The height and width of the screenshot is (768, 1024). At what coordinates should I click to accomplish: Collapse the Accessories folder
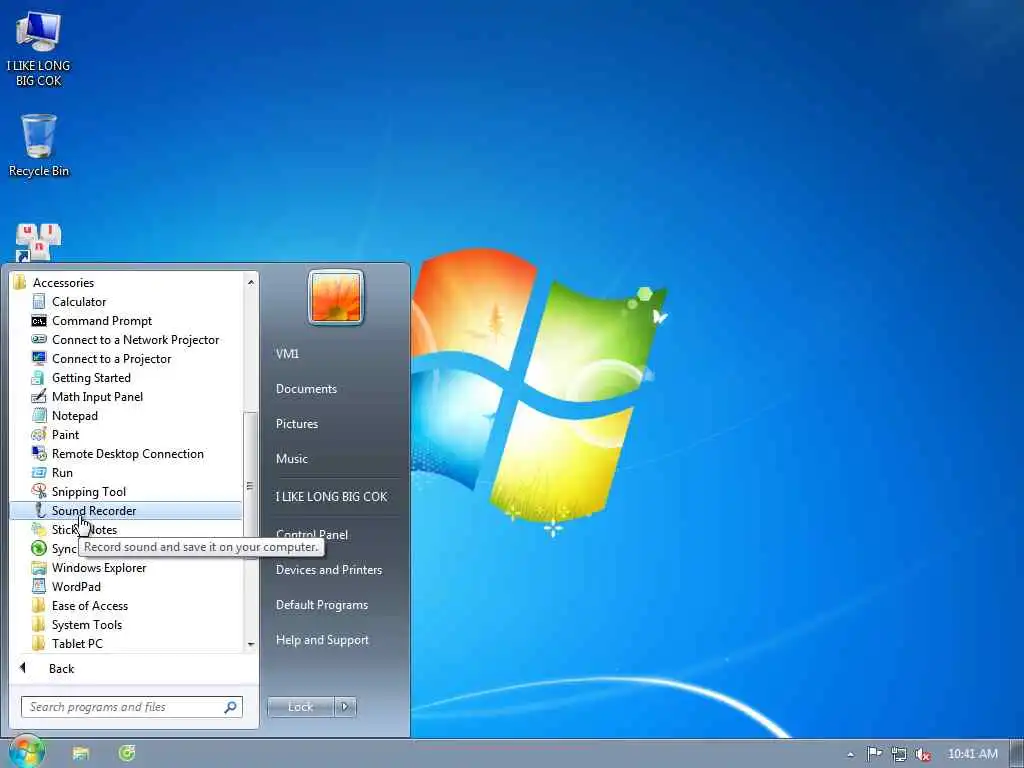pyautogui.click(x=63, y=283)
